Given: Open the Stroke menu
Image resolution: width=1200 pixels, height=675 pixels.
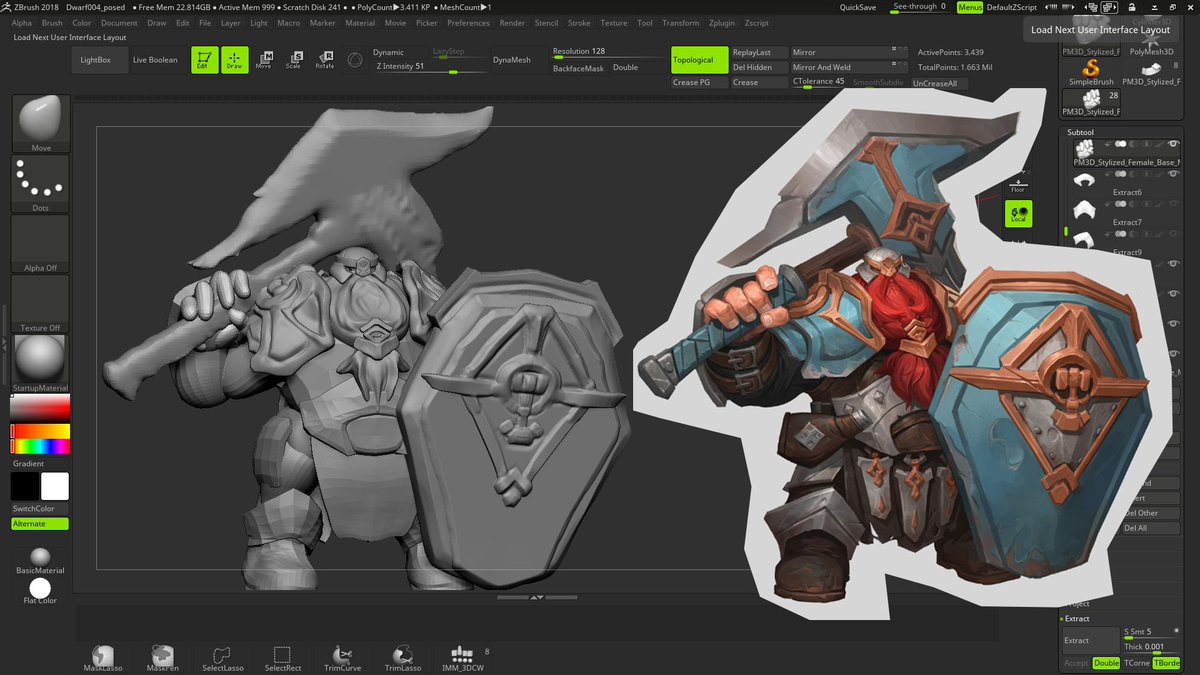Looking at the screenshot, I should pyautogui.click(x=579, y=22).
